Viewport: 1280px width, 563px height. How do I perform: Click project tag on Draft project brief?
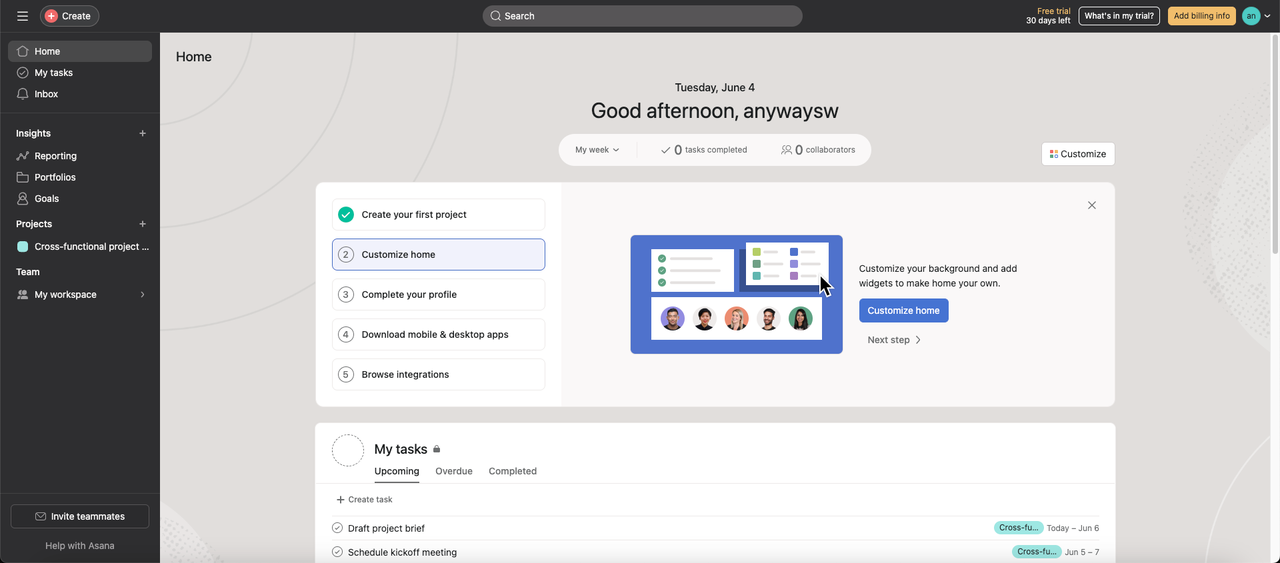(1019, 527)
